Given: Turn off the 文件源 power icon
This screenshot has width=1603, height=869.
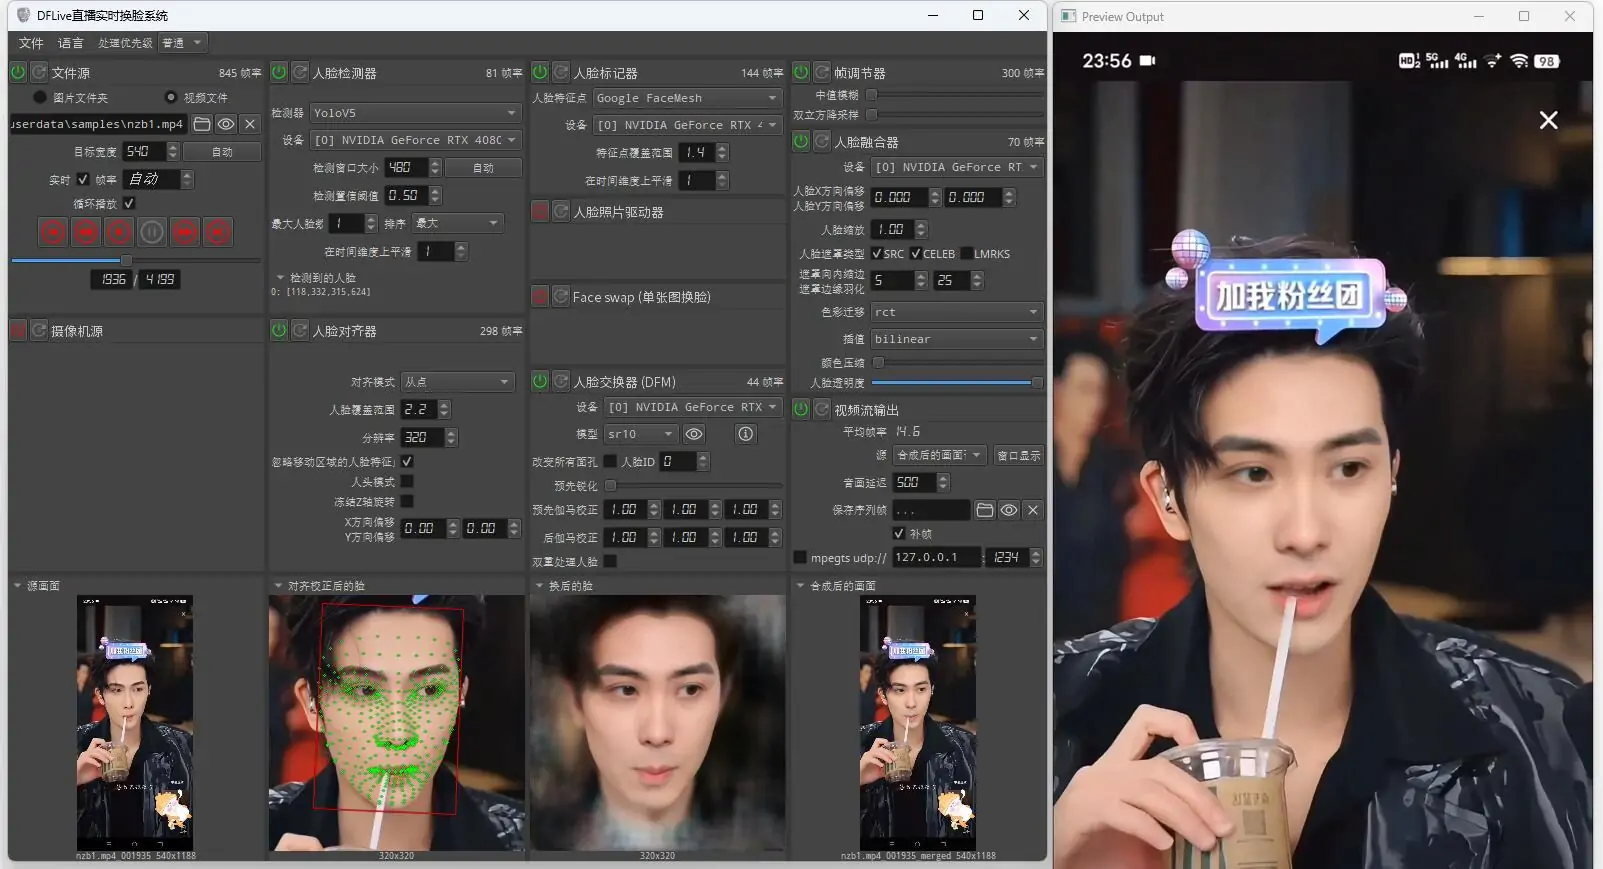Looking at the screenshot, I should point(18,73).
